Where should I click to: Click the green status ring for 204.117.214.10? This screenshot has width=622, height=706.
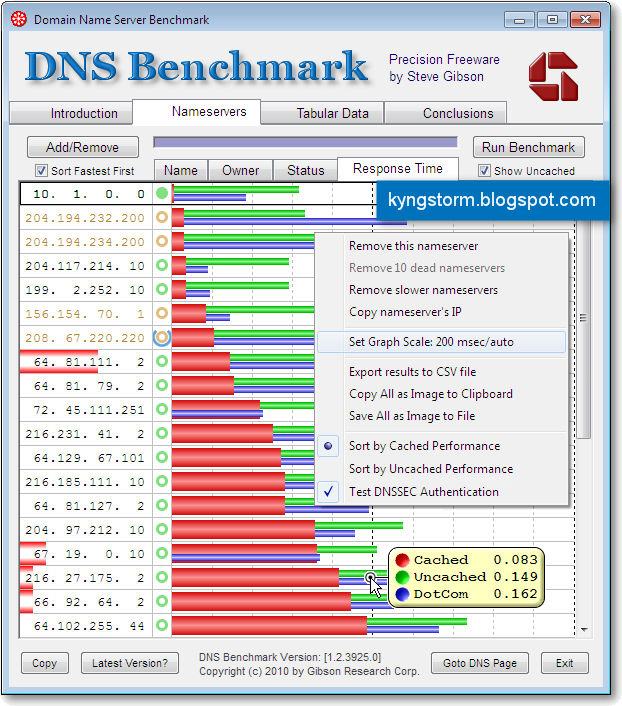[162, 265]
